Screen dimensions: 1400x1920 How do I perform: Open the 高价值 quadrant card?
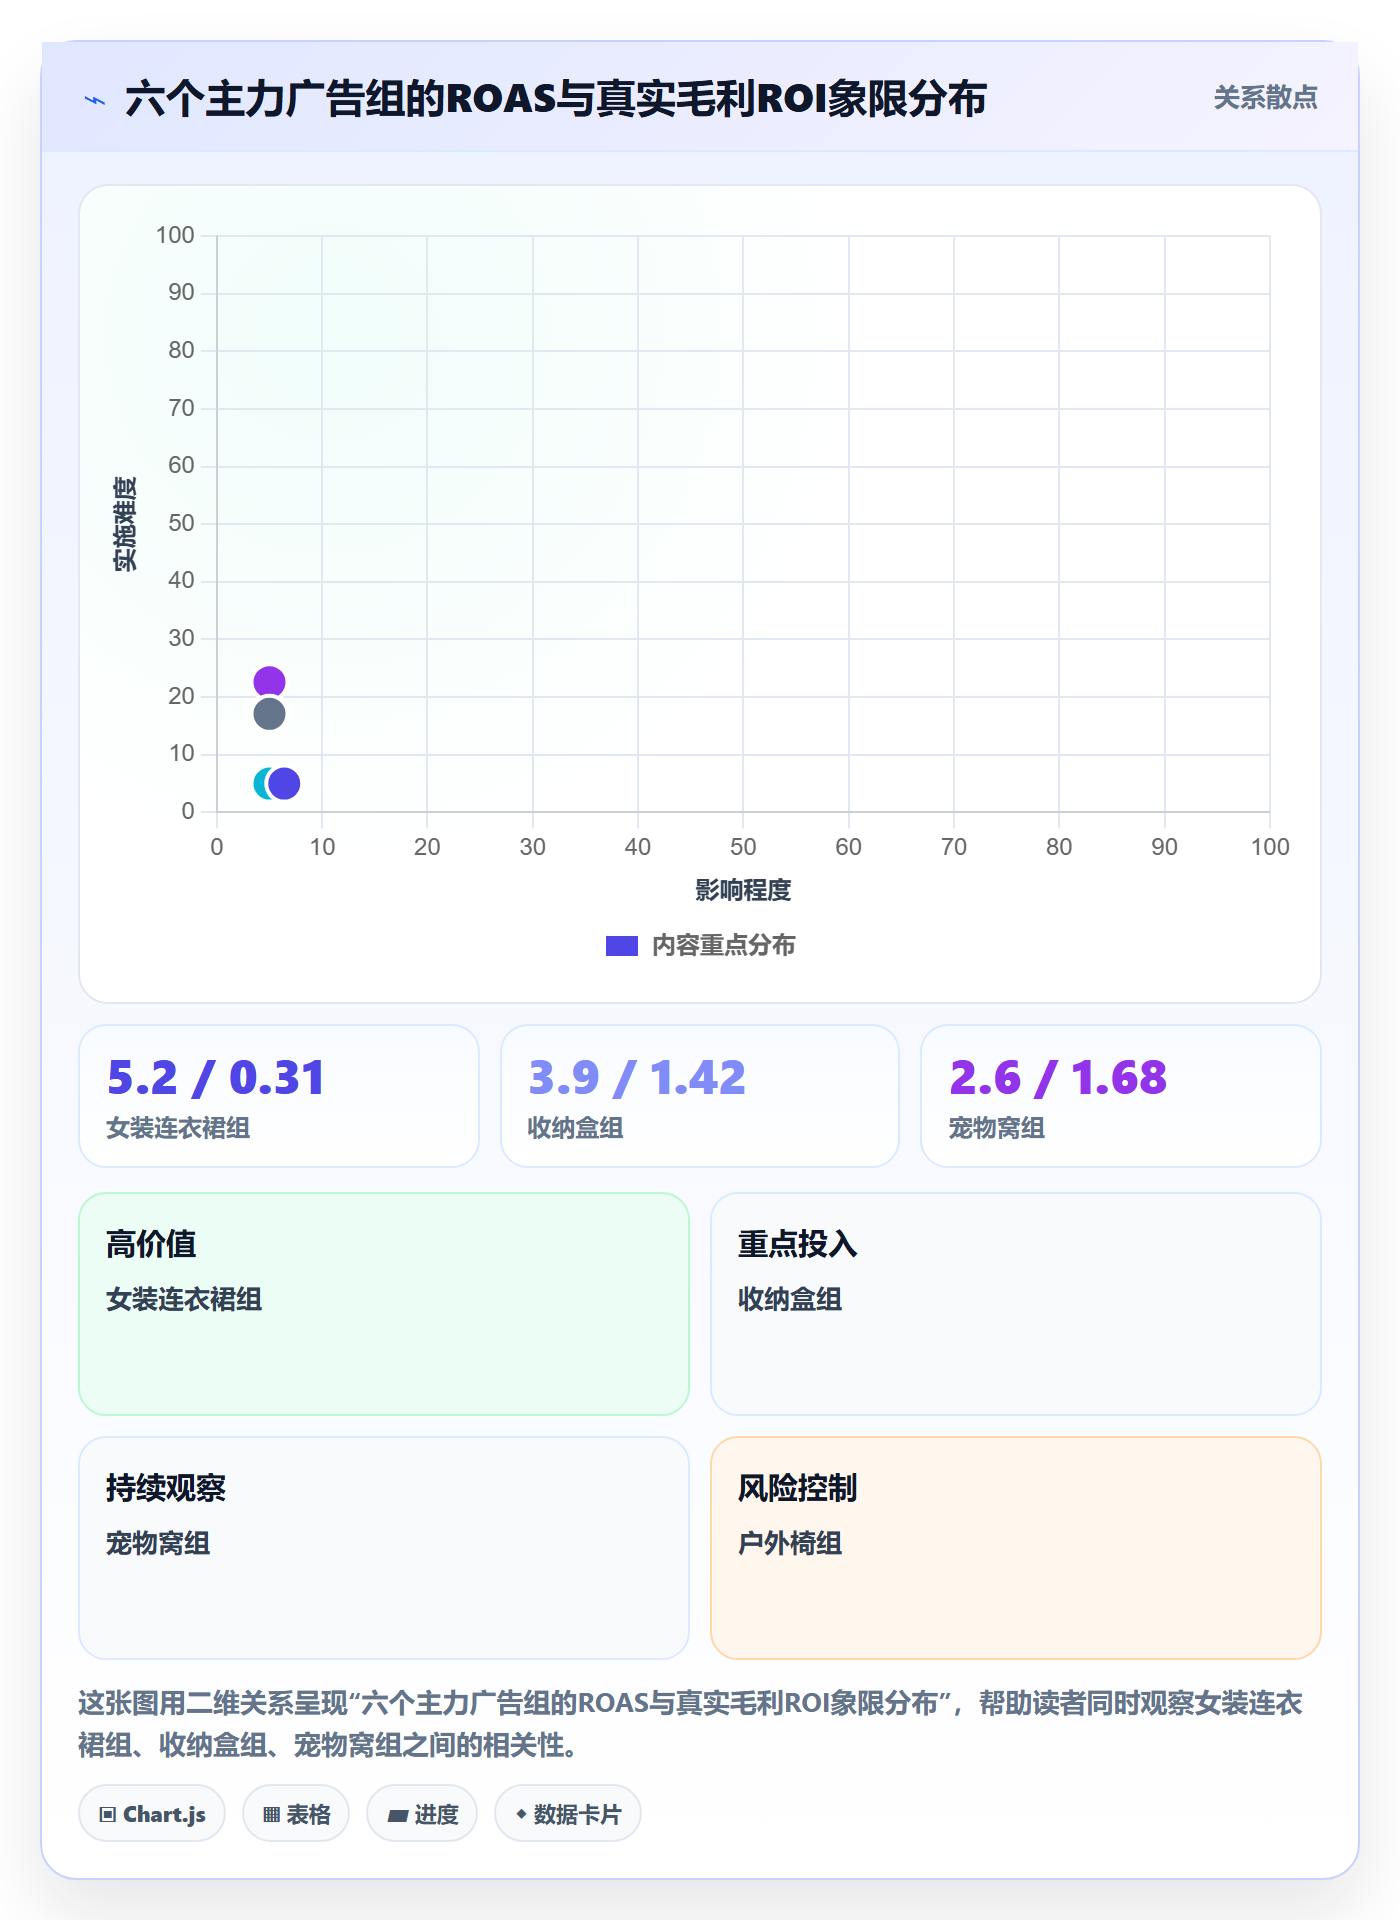[384, 1304]
